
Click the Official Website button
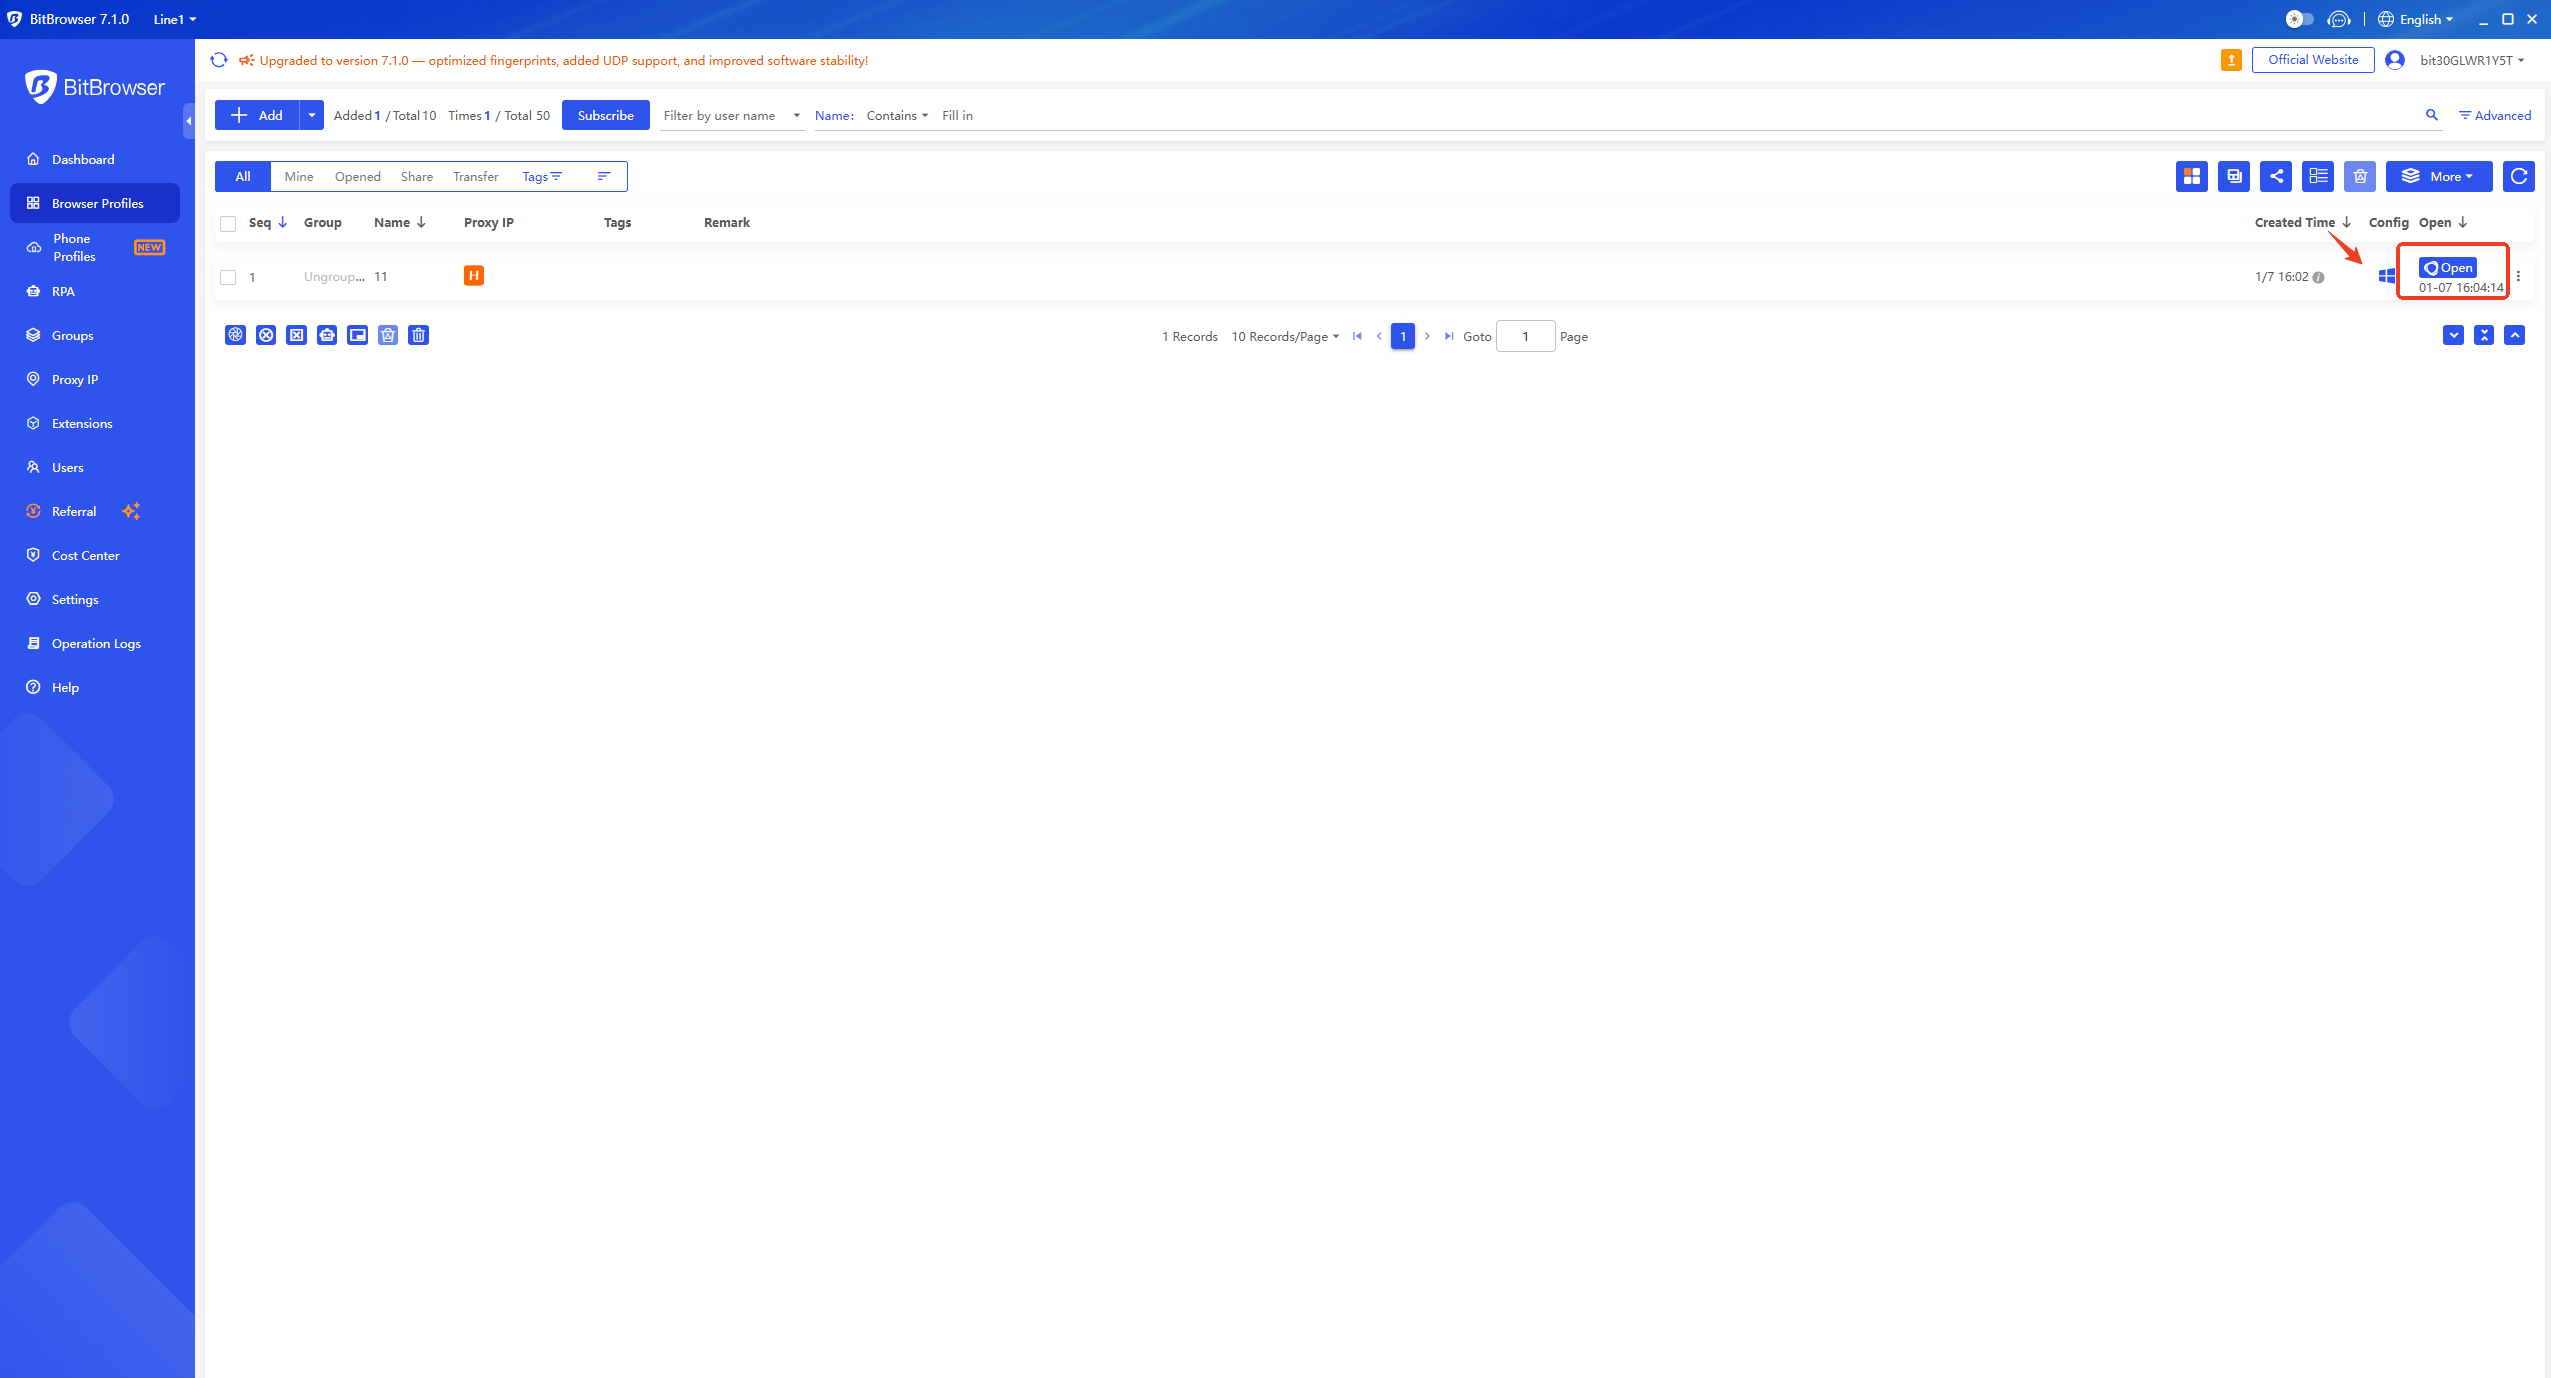pos(2312,60)
